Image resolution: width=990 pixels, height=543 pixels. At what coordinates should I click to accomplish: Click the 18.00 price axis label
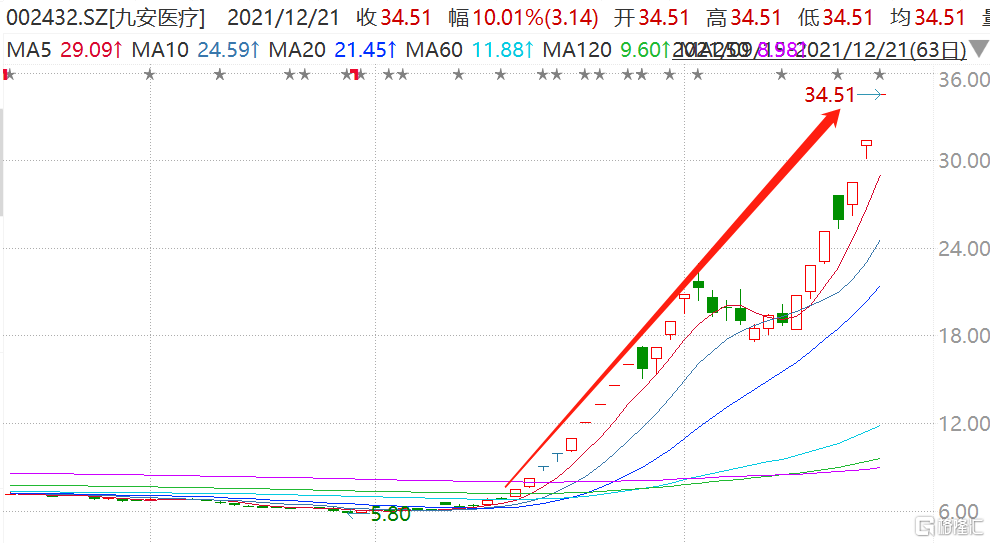point(963,335)
